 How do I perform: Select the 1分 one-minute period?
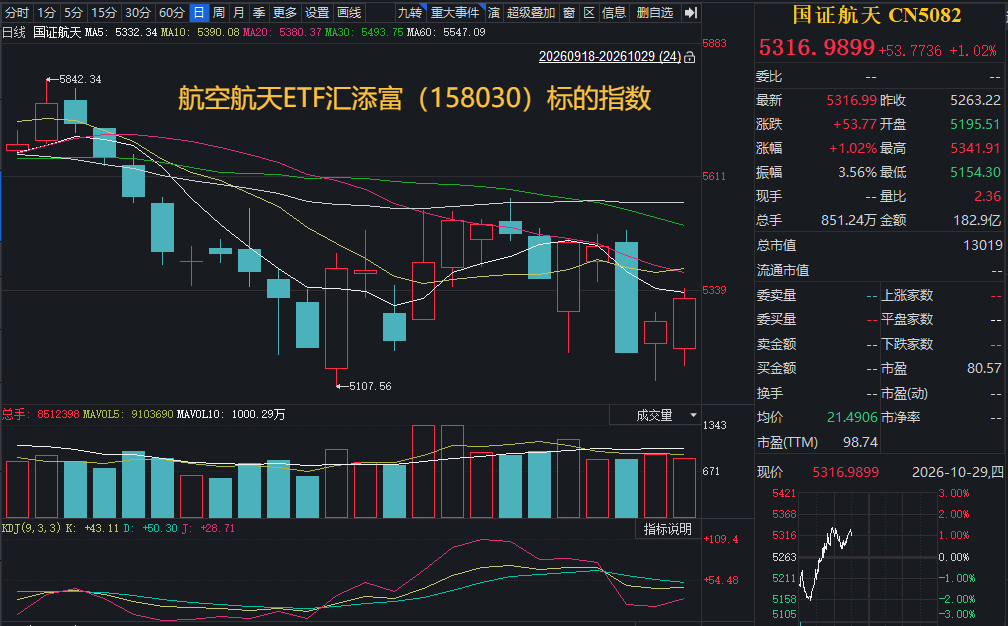click(46, 13)
